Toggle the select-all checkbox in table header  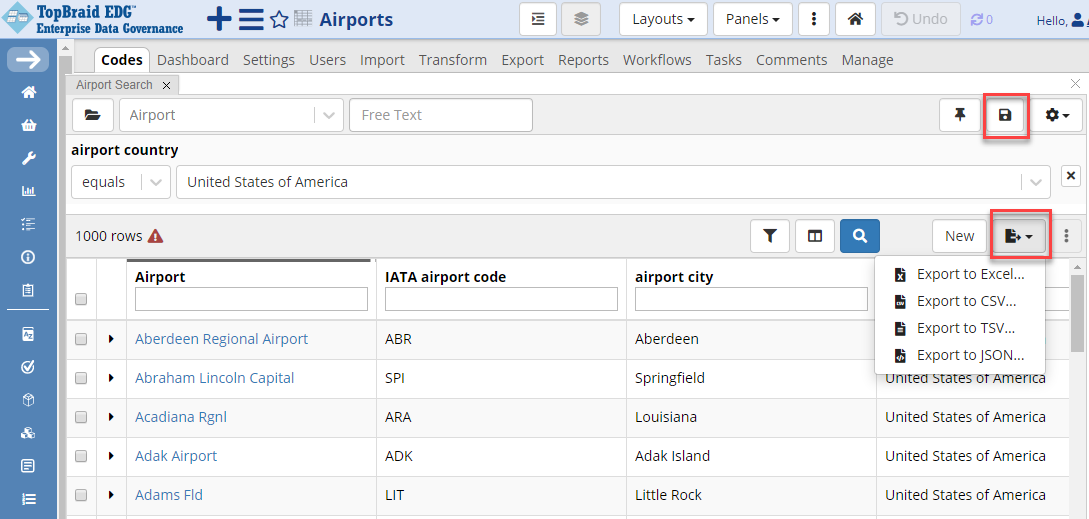81,299
